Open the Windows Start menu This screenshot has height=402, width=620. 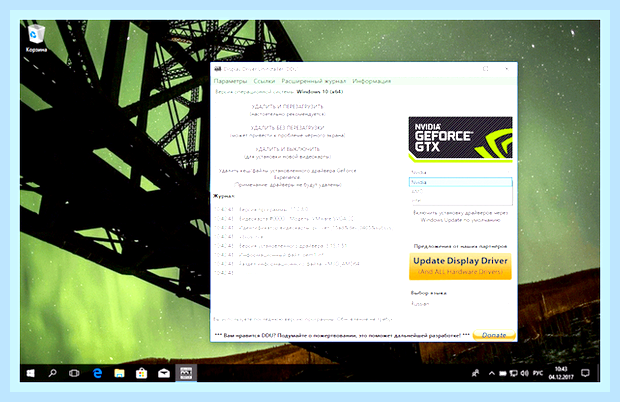(x=30, y=373)
